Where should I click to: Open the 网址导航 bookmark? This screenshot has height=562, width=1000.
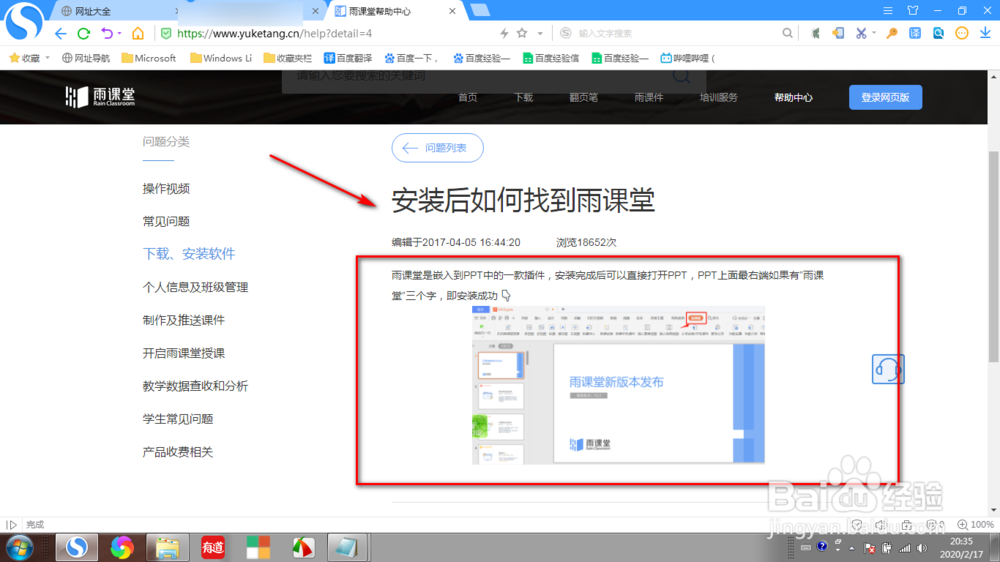tap(85, 58)
